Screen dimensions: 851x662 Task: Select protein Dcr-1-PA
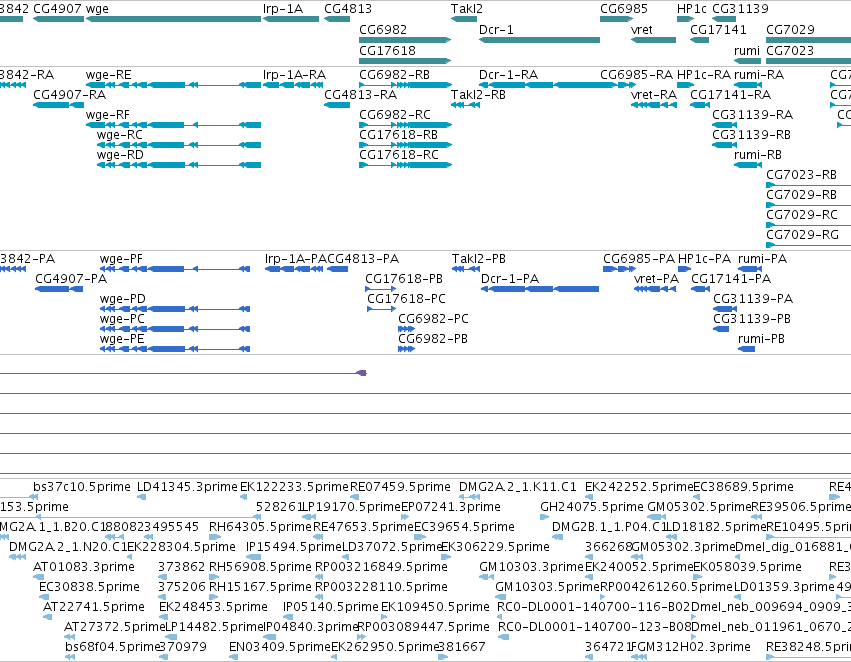(x=540, y=289)
